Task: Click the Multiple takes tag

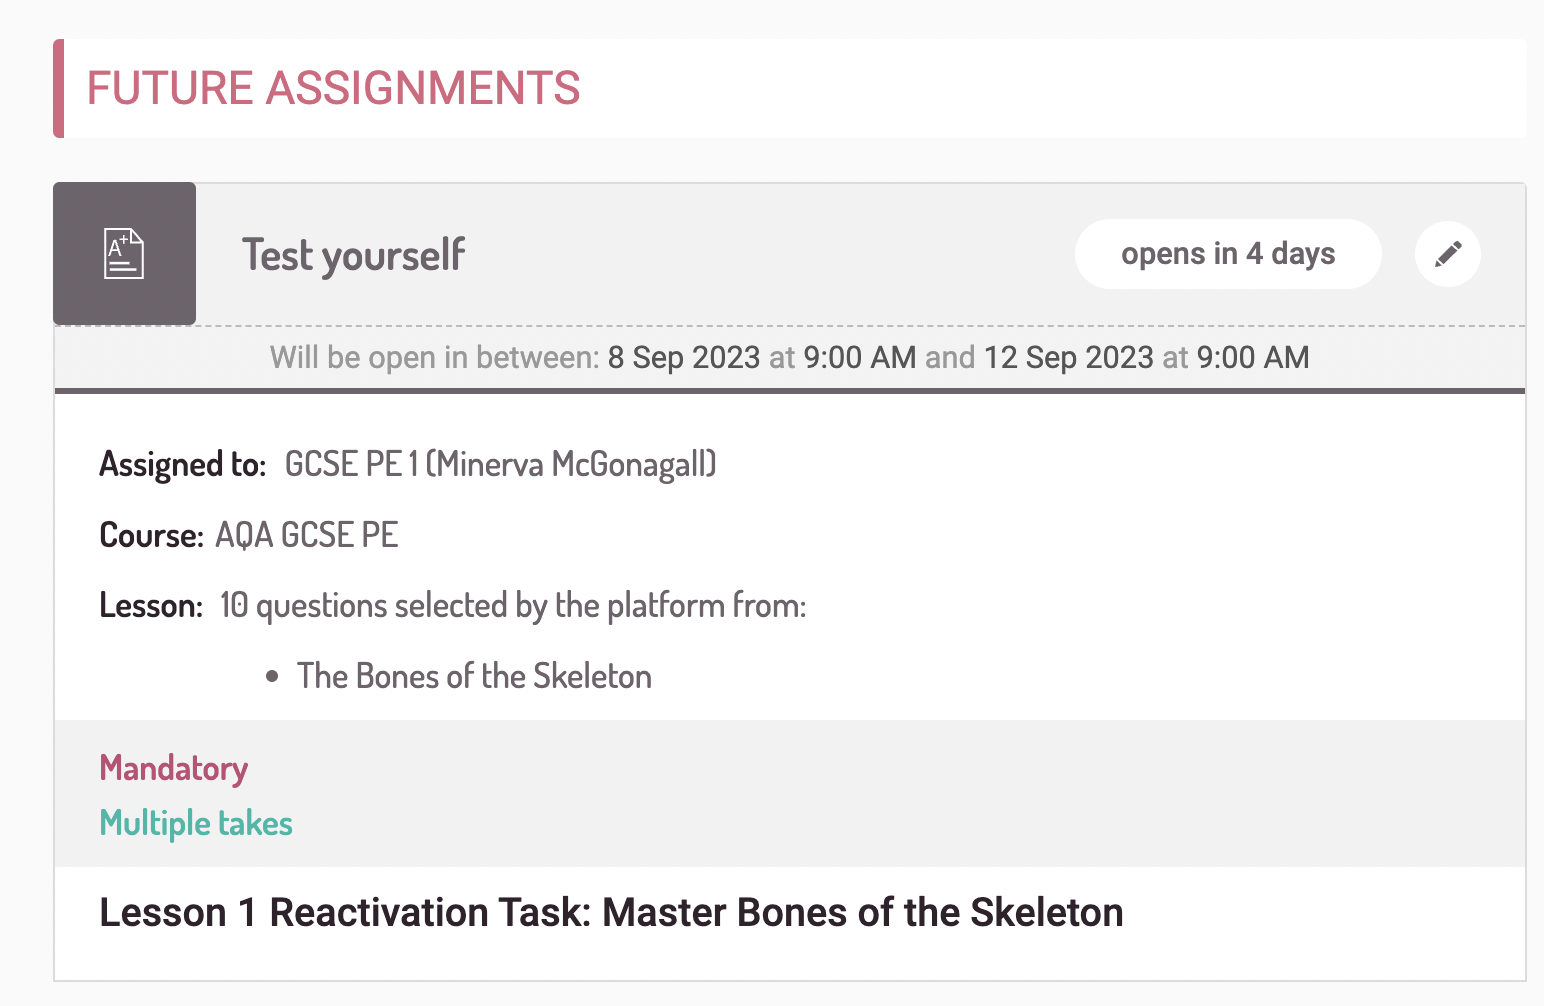Action: pyautogui.click(x=196, y=823)
